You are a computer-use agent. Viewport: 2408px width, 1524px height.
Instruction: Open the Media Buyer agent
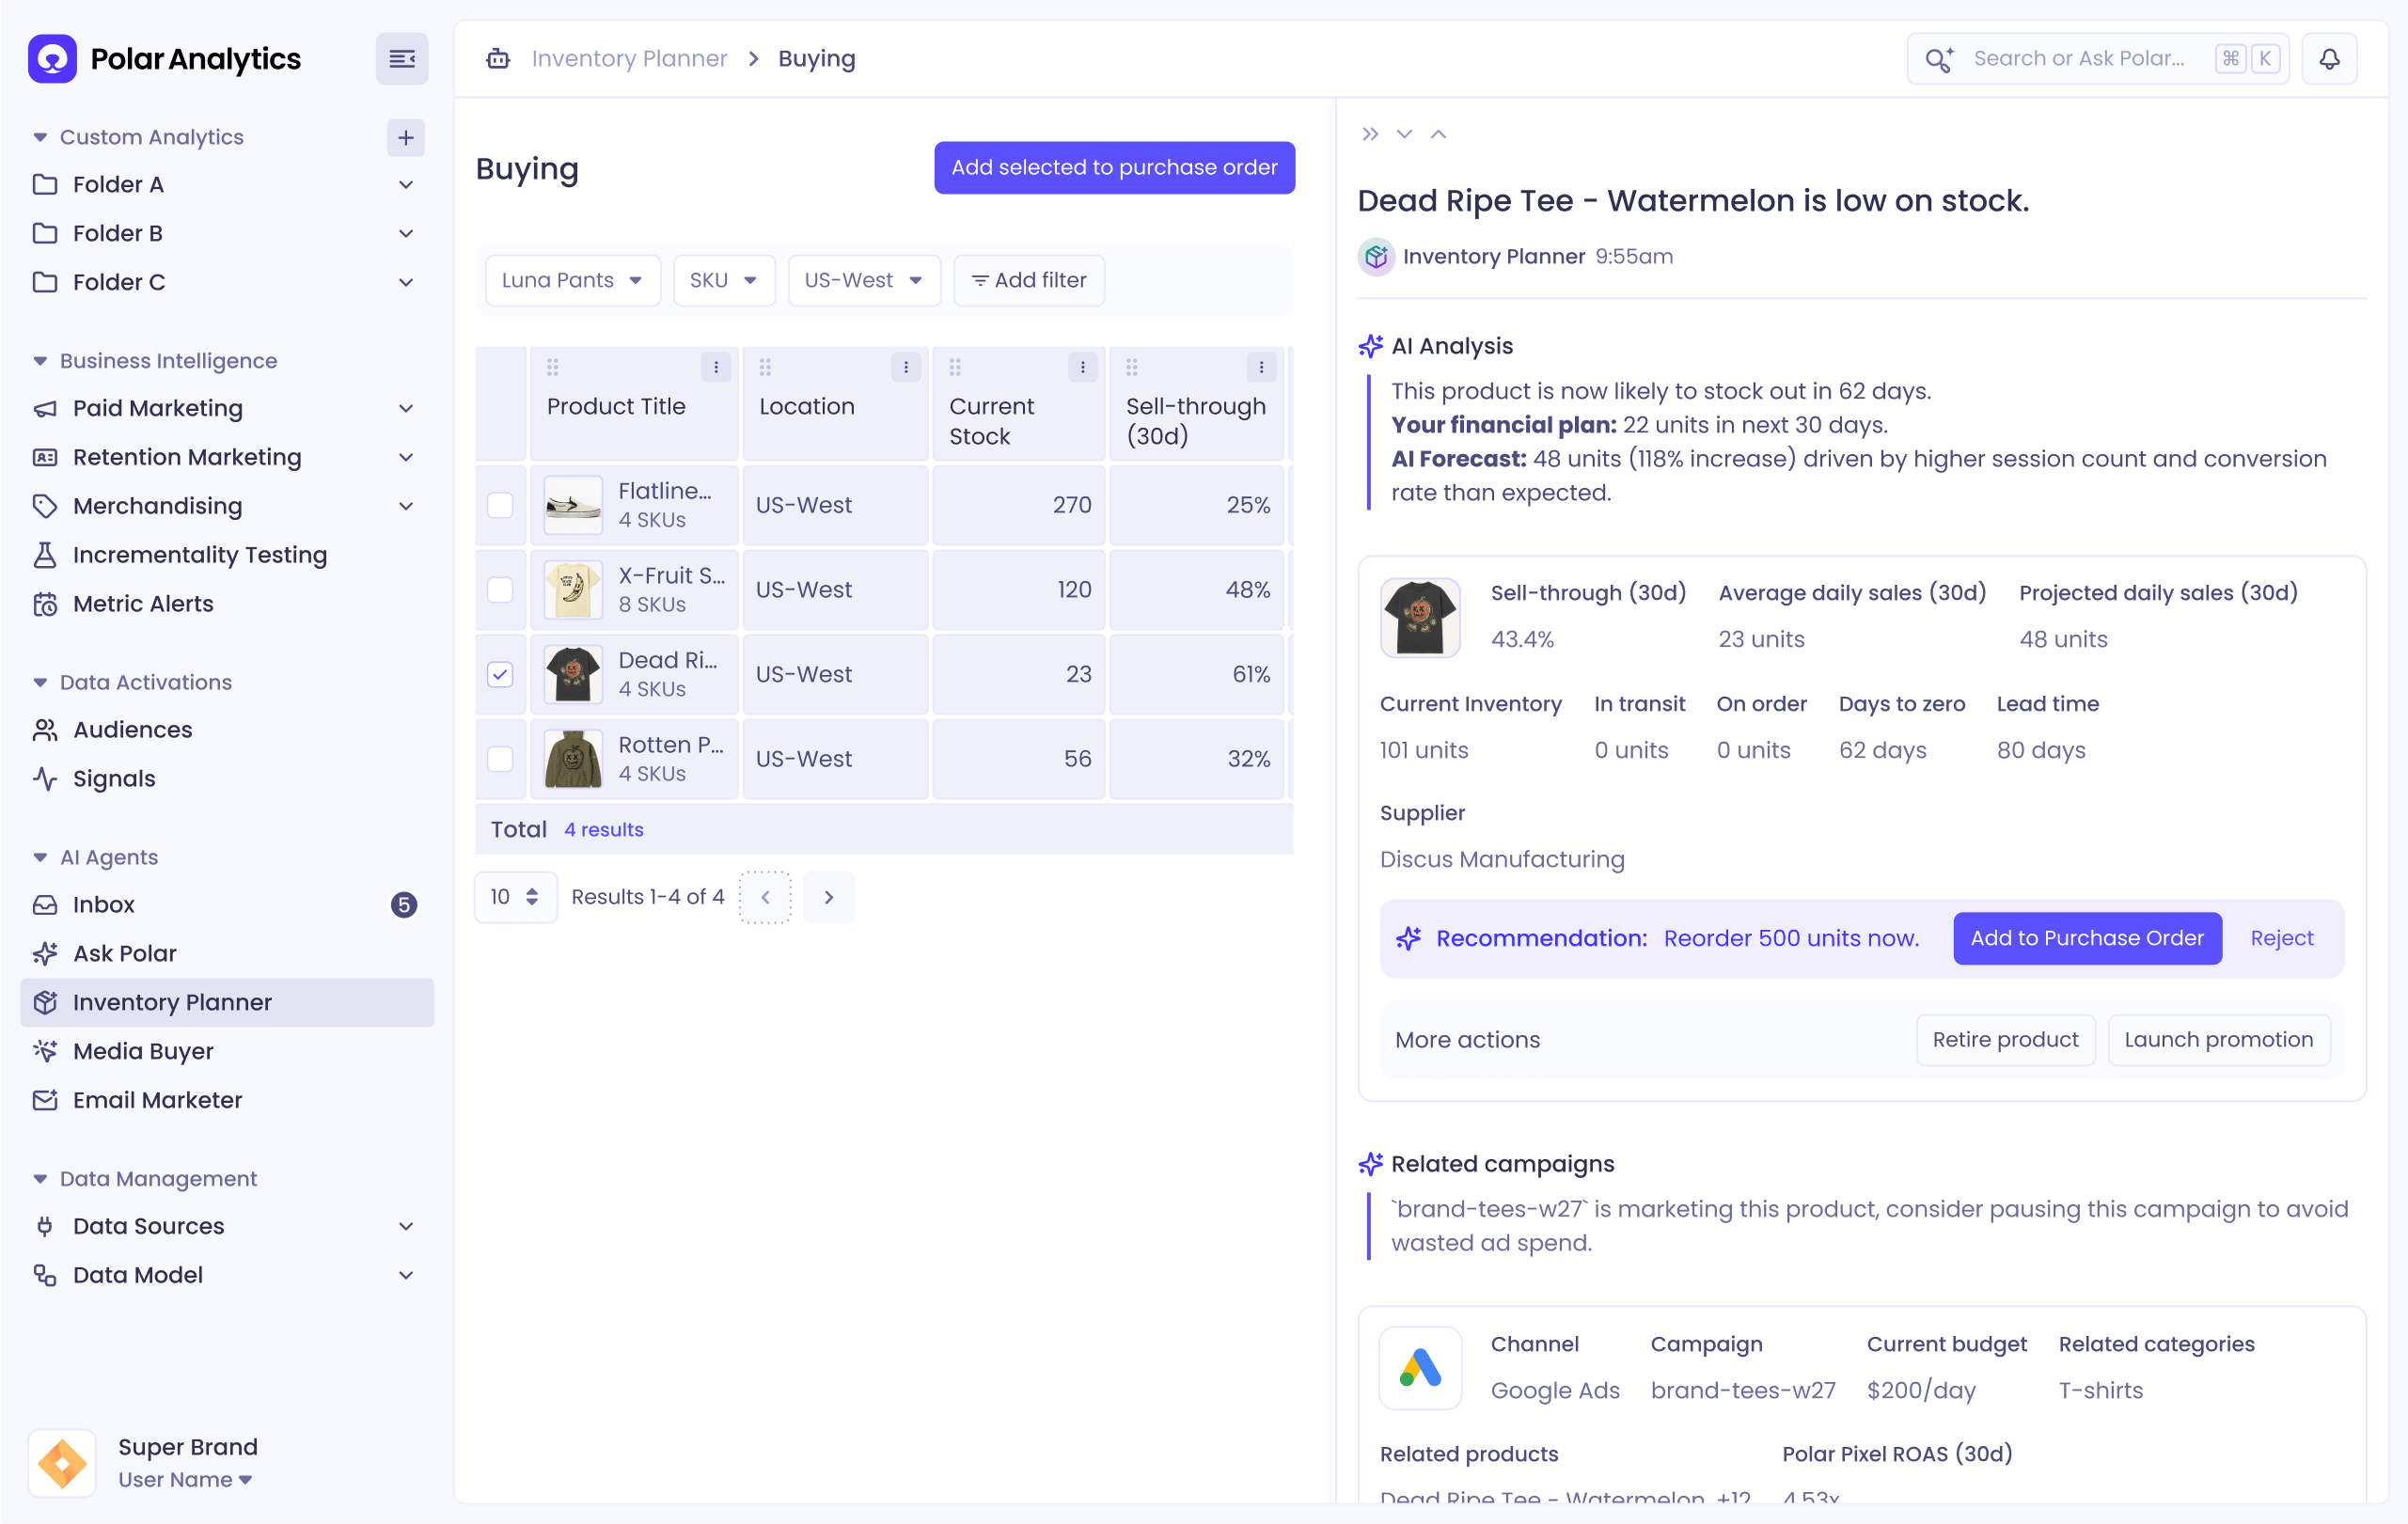pos(227,1052)
